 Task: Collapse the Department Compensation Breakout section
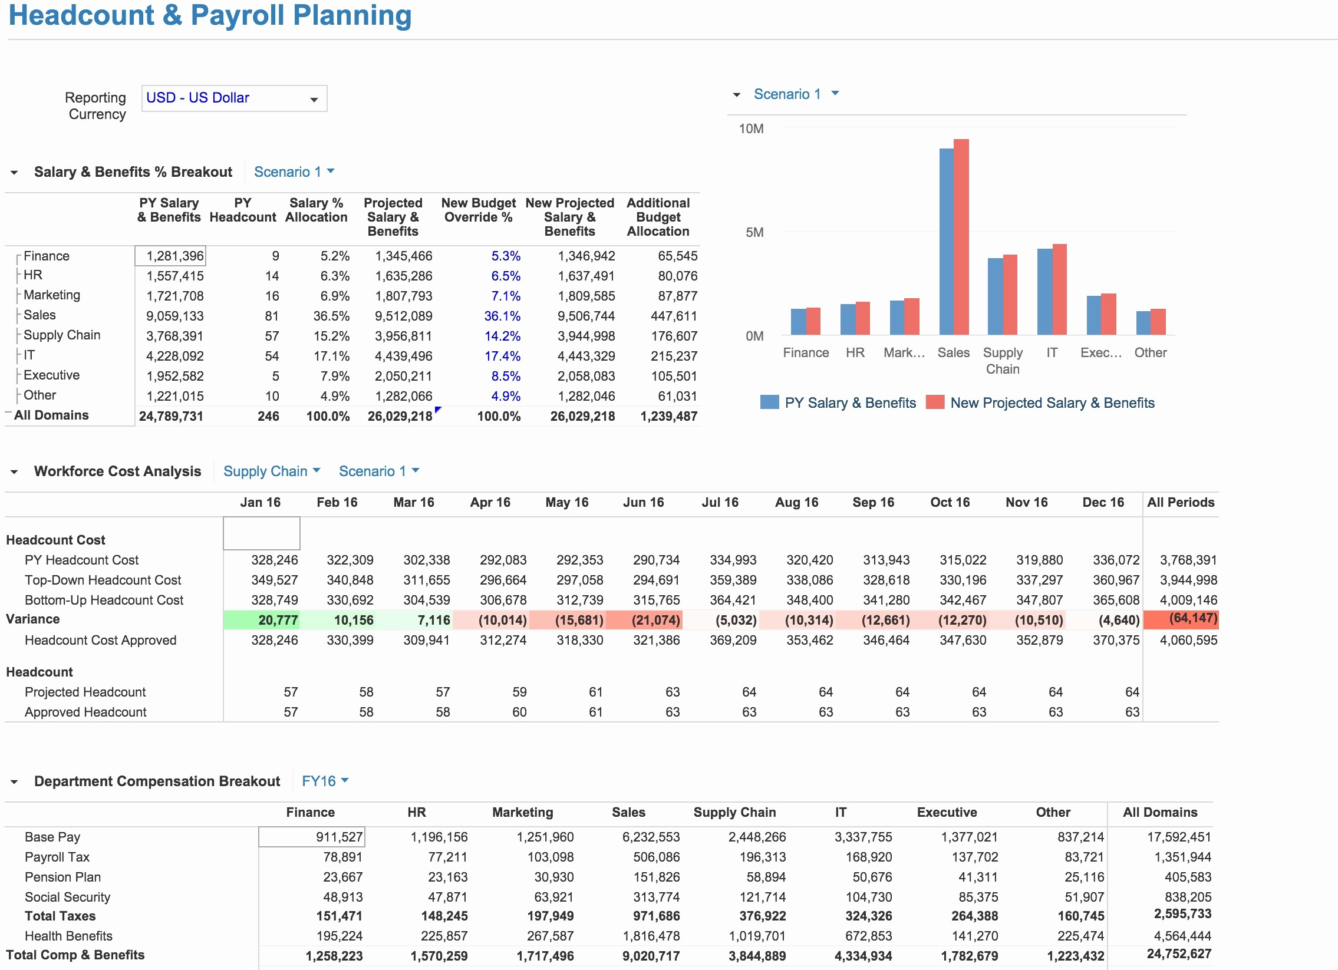tap(14, 781)
